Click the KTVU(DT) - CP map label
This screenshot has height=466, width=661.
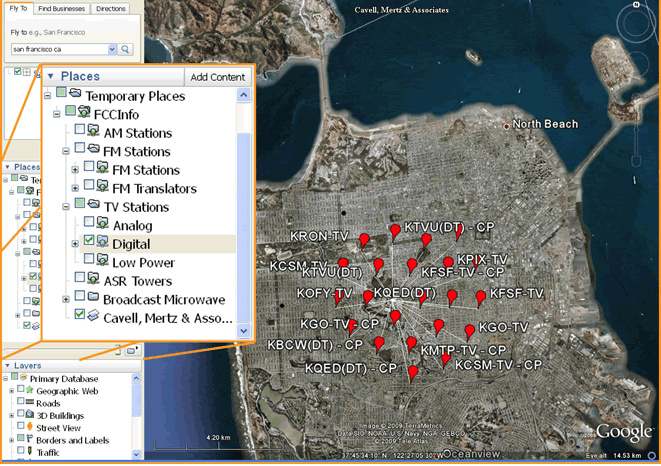[449, 227]
